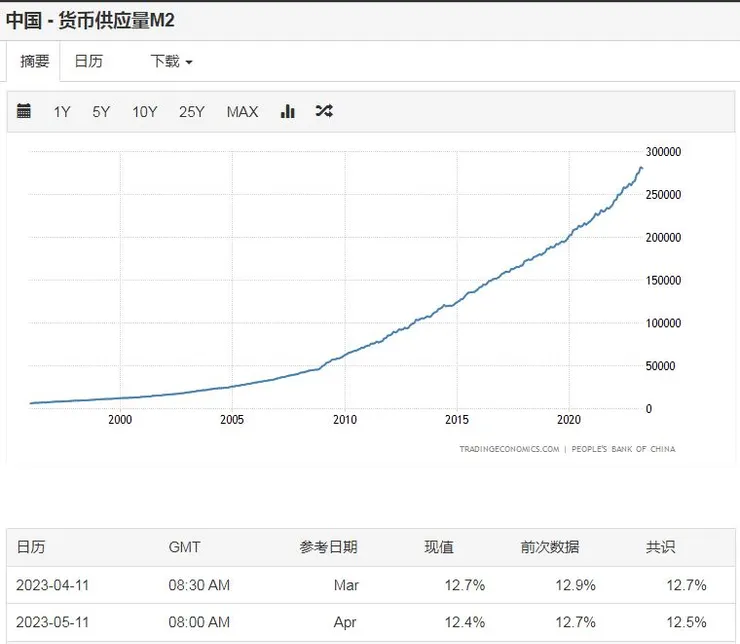Click the PEOPLE'S BANK OF CHINA label
The width and height of the screenshot is (740, 644).
pyautogui.click(x=623, y=449)
